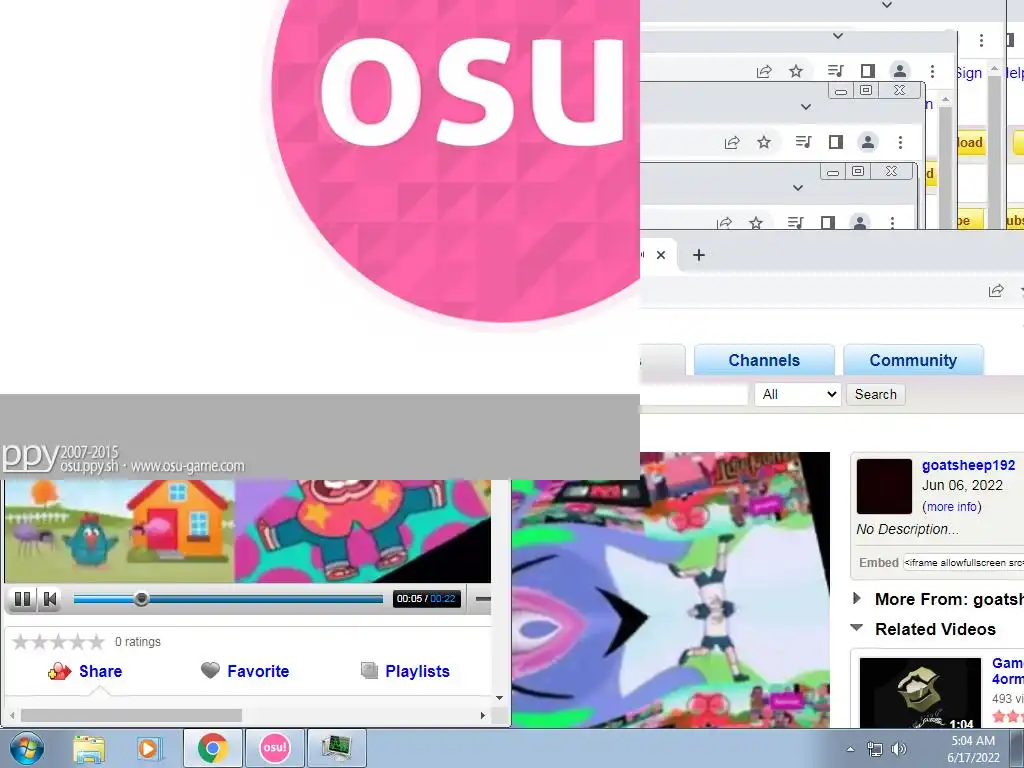Click the blue video progress track
This screenshot has height=768, width=1024.
[228, 599]
